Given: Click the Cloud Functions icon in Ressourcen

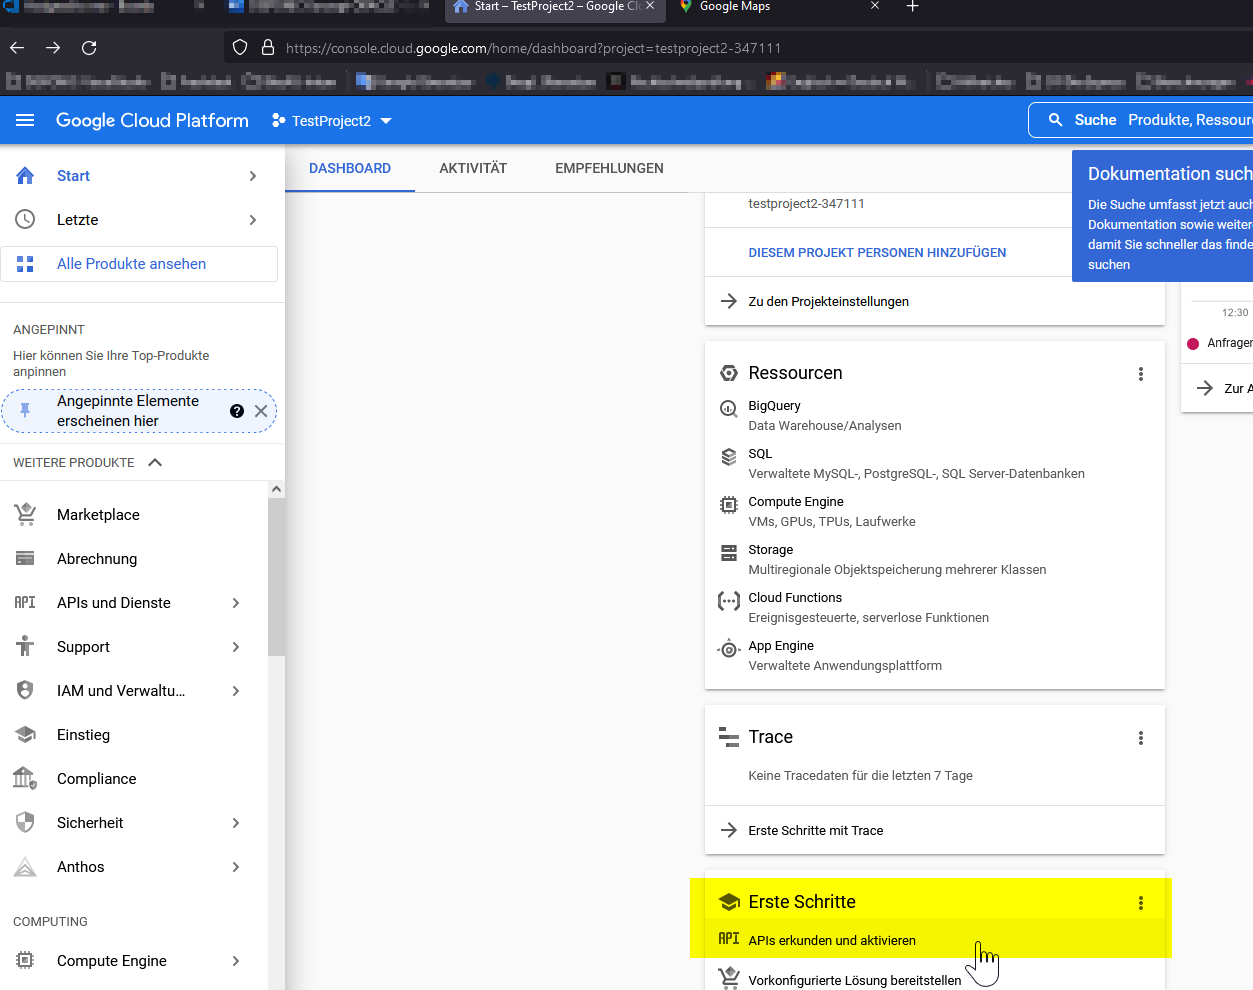Looking at the screenshot, I should [729, 601].
